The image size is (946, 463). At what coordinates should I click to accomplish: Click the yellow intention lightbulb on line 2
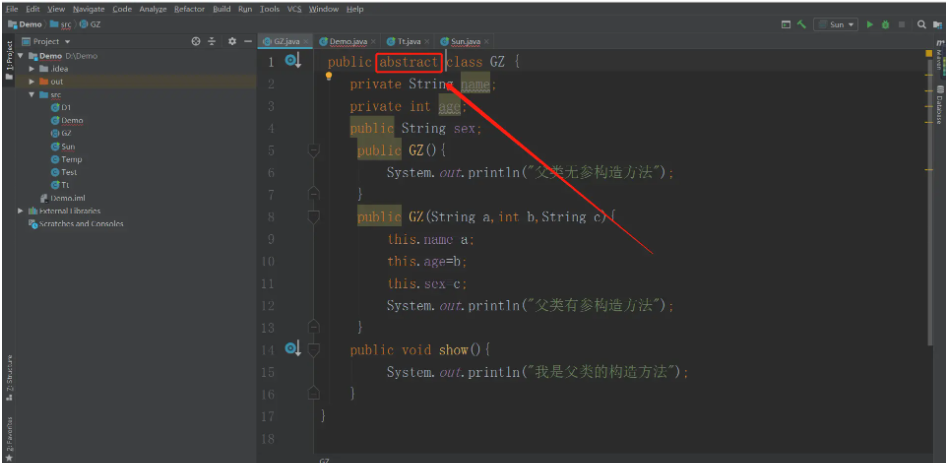[x=329, y=76]
